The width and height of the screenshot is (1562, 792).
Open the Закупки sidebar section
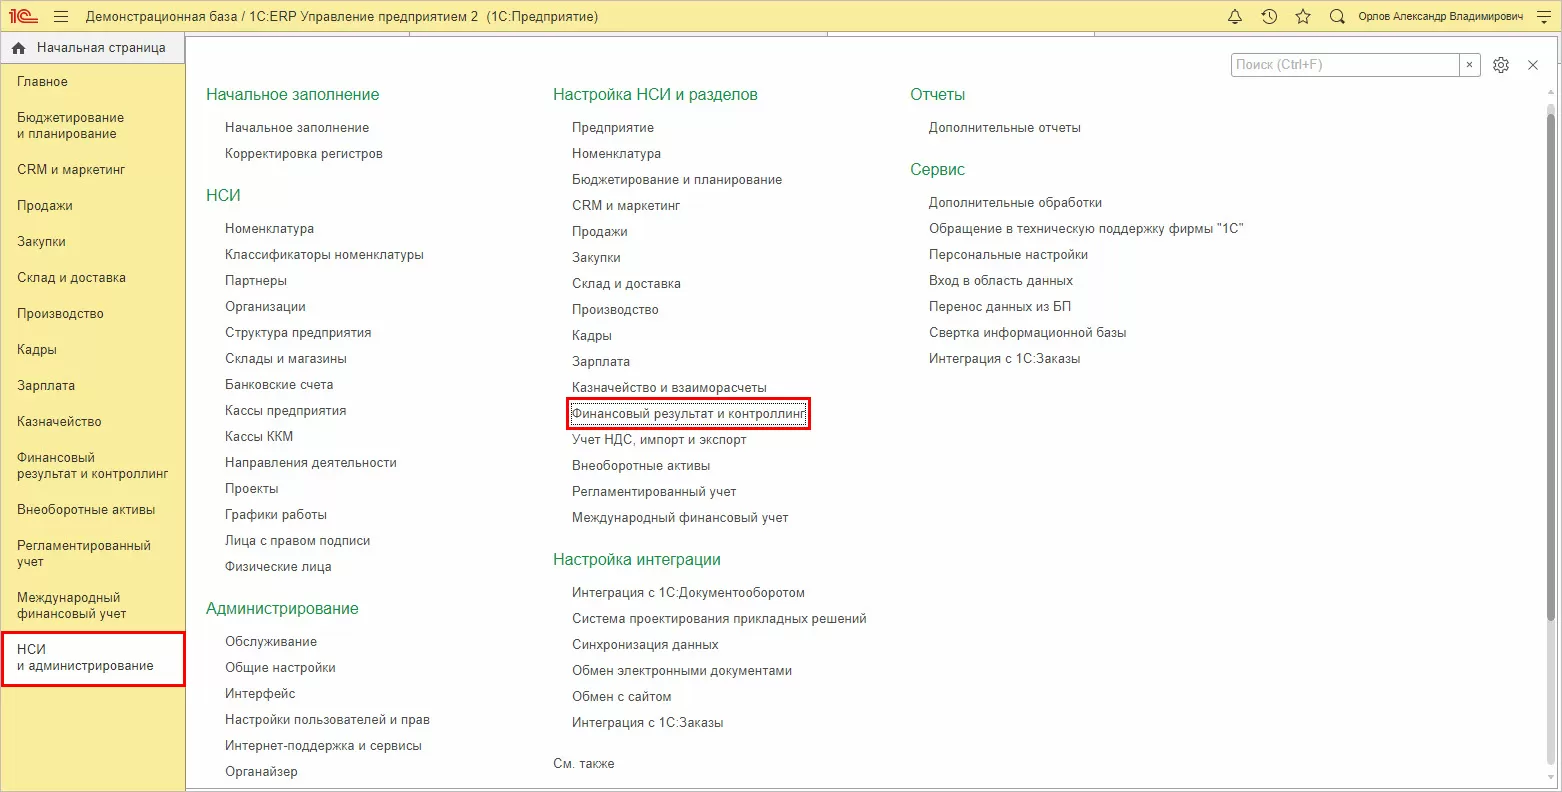point(41,242)
